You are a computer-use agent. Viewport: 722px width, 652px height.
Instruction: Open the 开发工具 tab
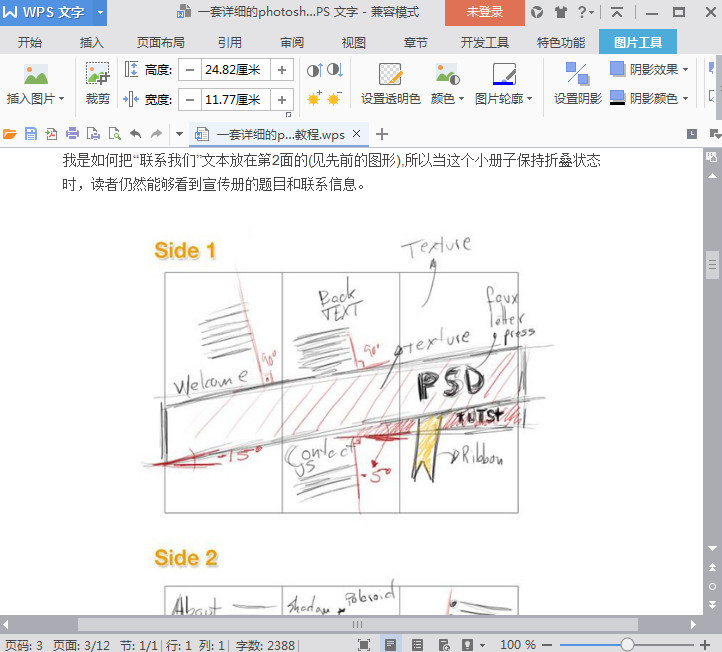[x=484, y=42]
